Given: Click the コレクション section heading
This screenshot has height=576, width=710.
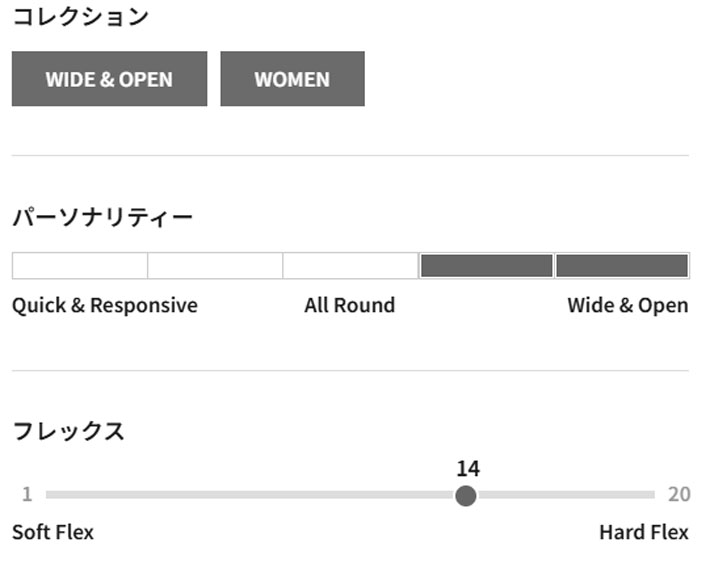Looking at the screenshot, I should click(80, 16).
